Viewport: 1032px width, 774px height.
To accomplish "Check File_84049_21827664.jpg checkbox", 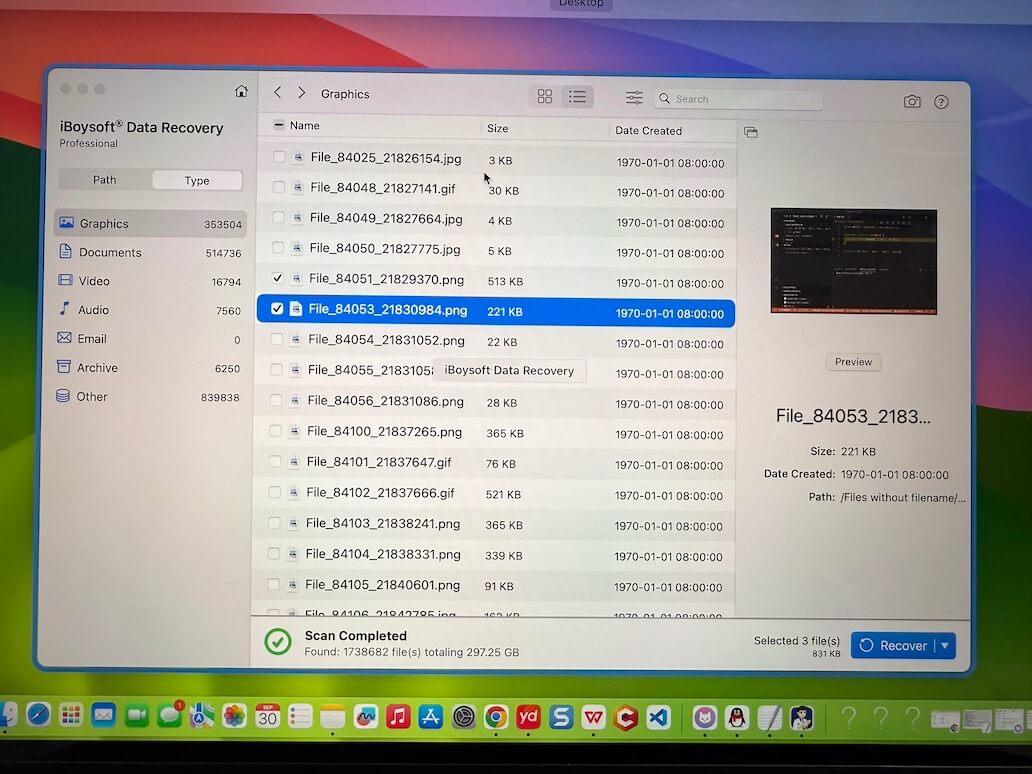I will pos(278,217).
